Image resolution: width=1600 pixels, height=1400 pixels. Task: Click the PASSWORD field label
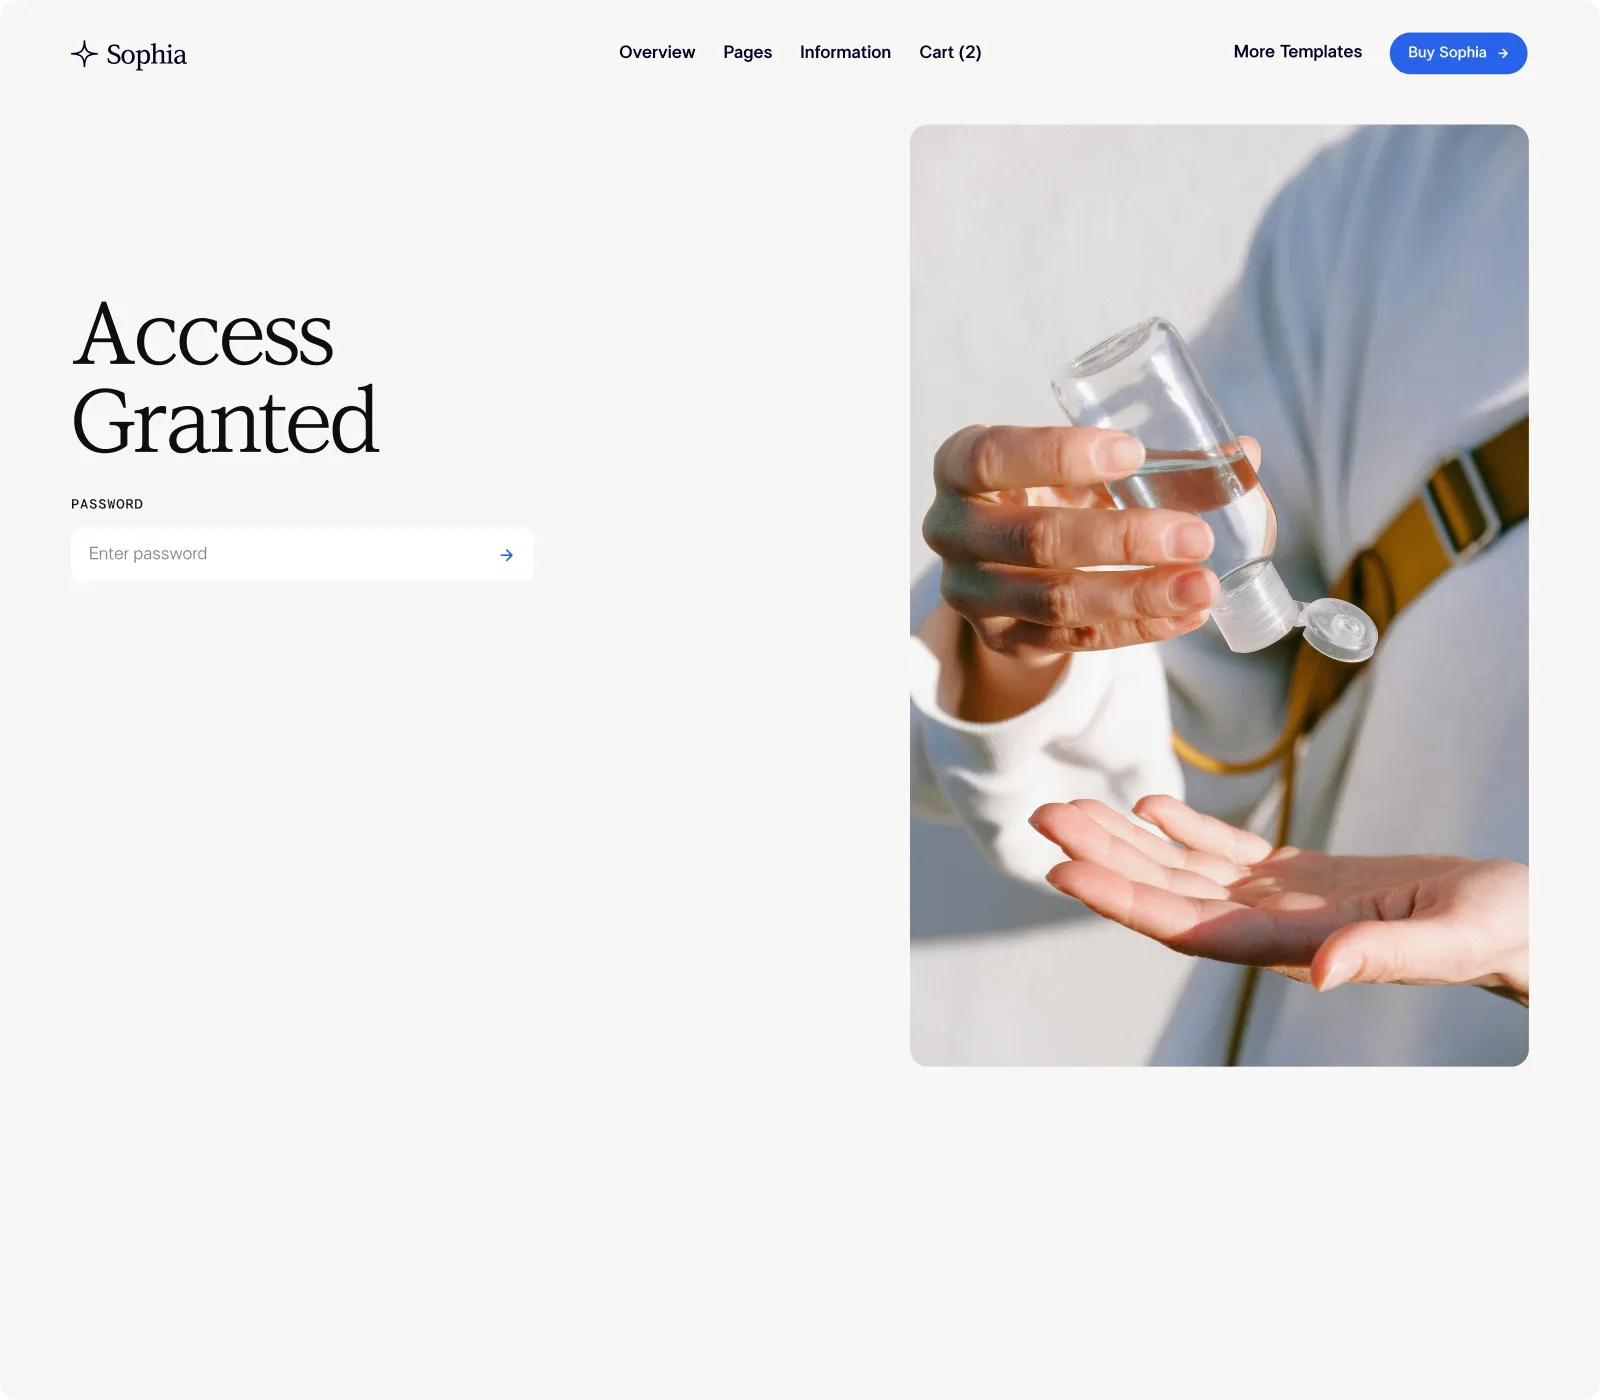[x=107, y=504]
